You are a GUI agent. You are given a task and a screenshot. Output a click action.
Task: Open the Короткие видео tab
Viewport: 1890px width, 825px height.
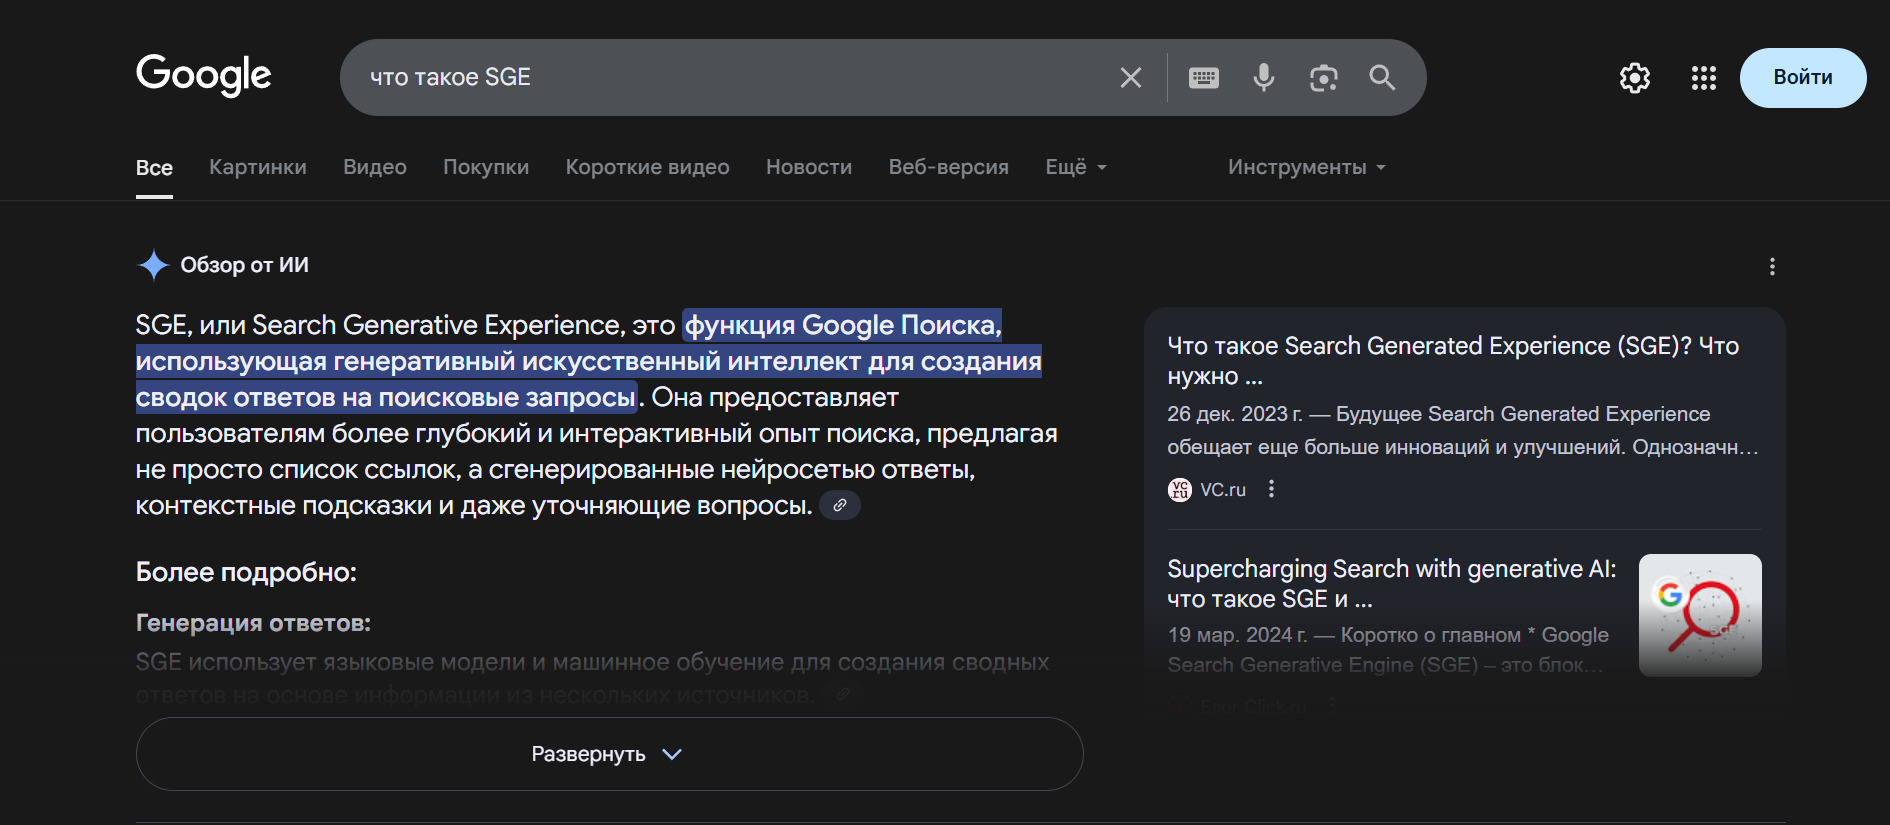click(x=648, y=167)
